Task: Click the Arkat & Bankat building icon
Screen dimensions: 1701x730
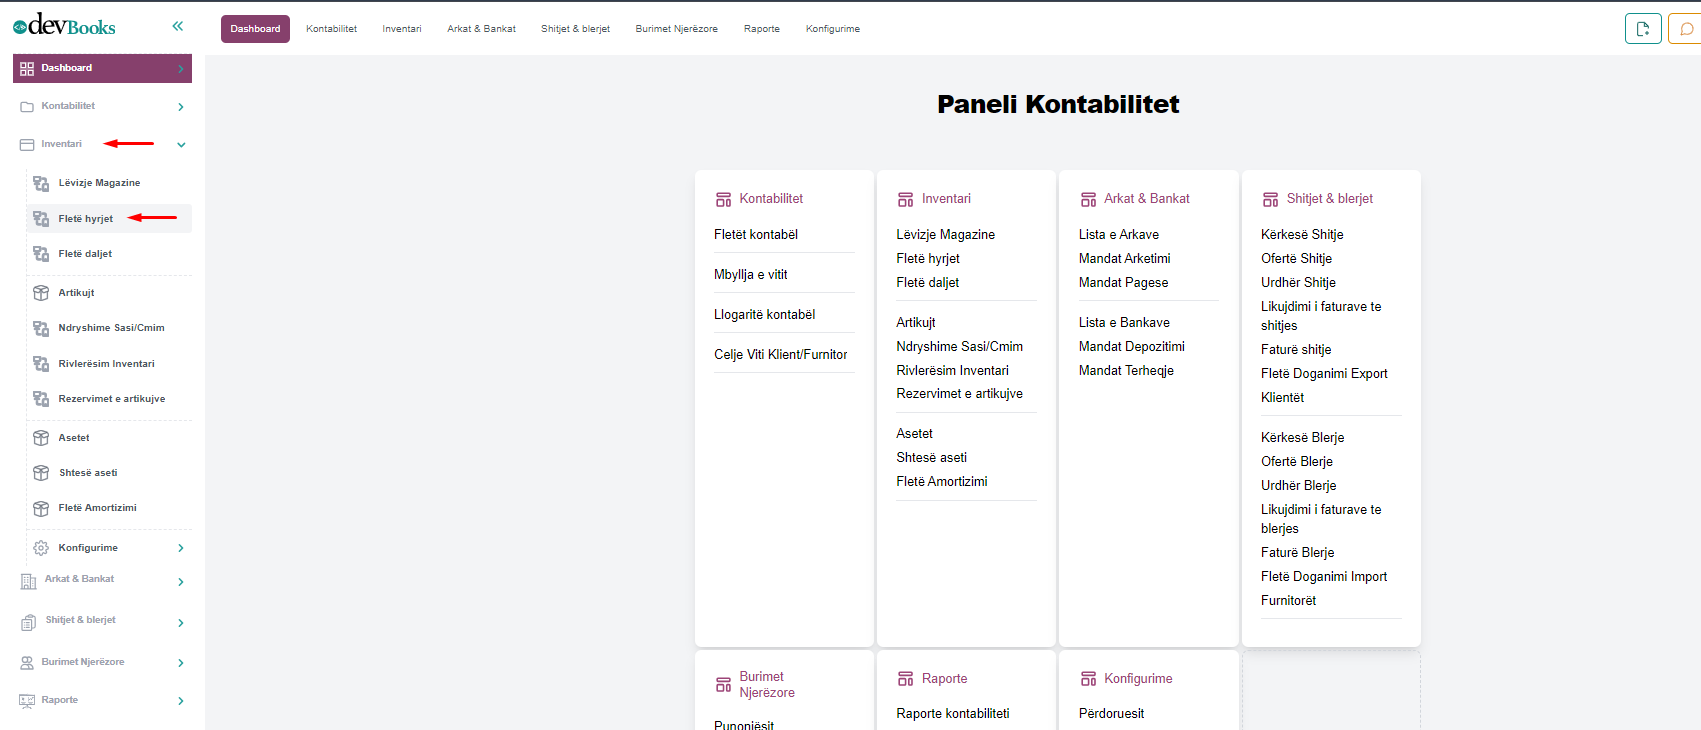Action: point(28,581)
